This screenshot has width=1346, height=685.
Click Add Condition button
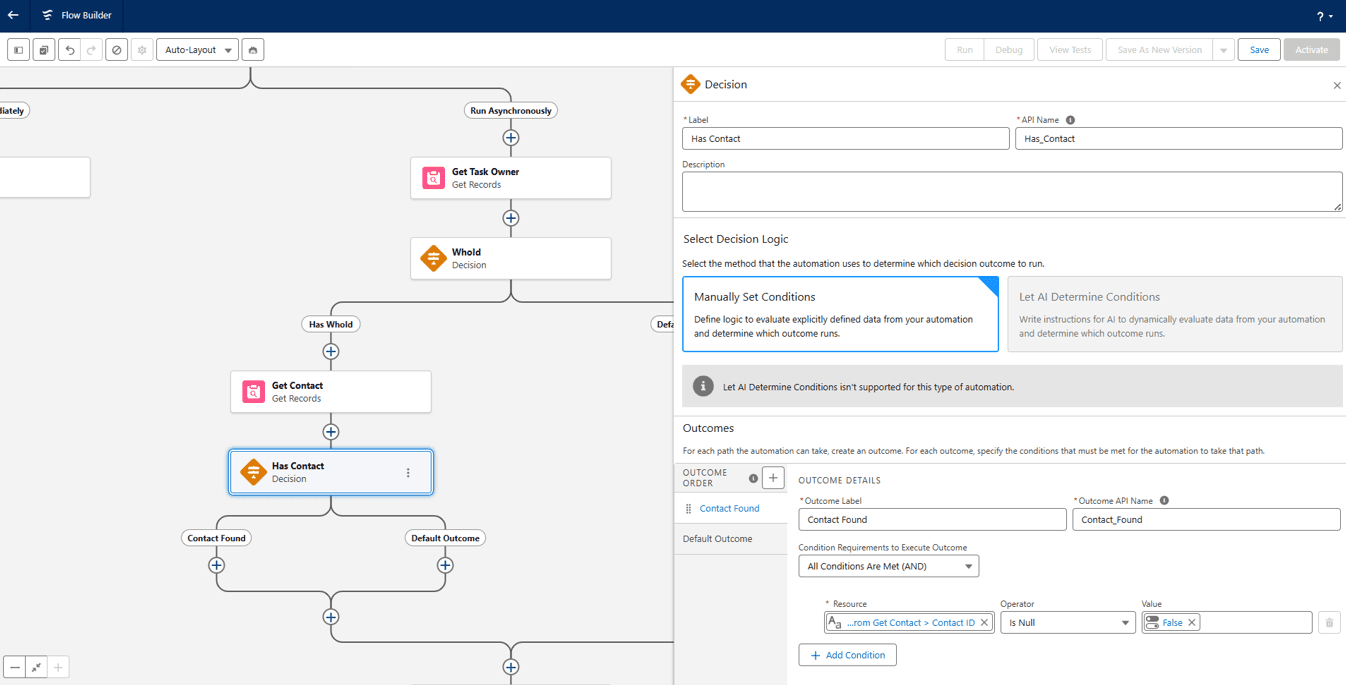coord(847,655)
